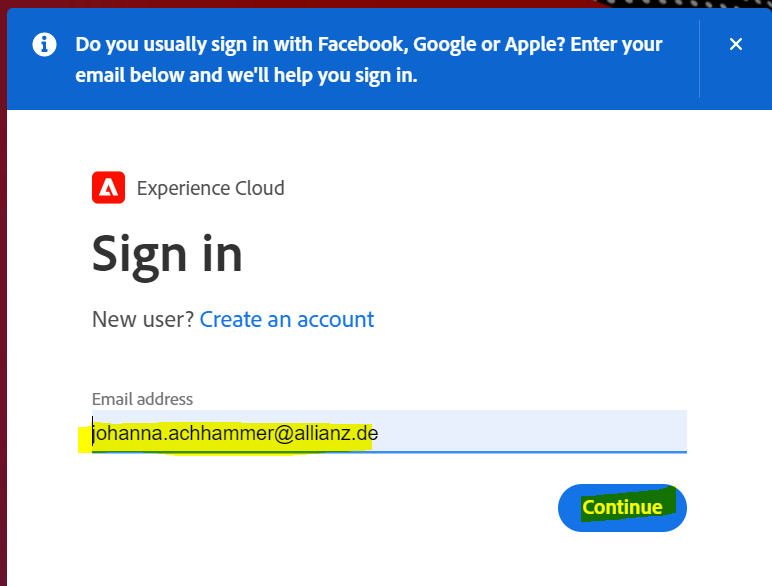Open the Create an account link
The height and width of the screenshot is (586, 772).
(x=287, y=320)
